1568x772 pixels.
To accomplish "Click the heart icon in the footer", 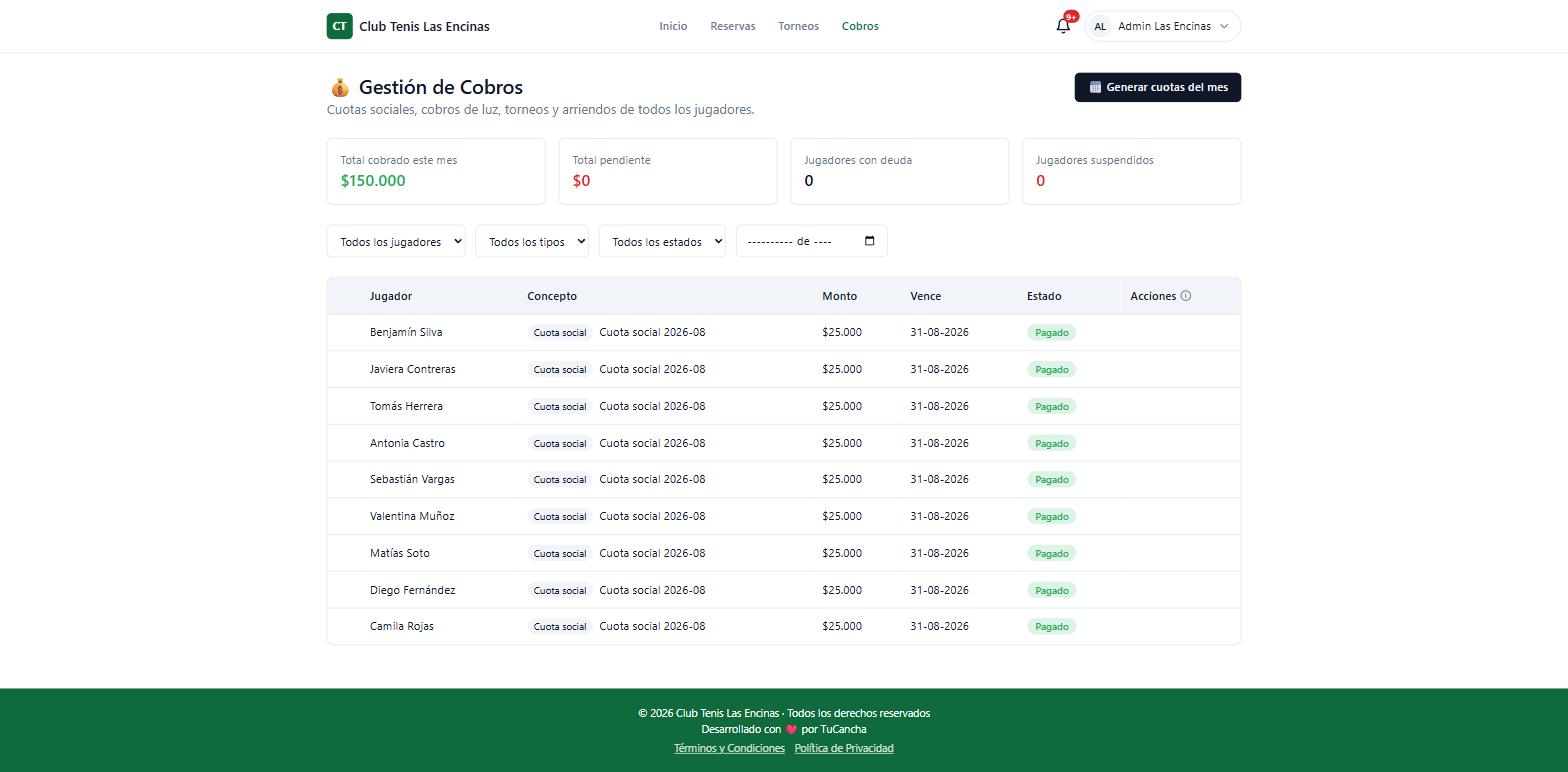I will pos(791,730).
